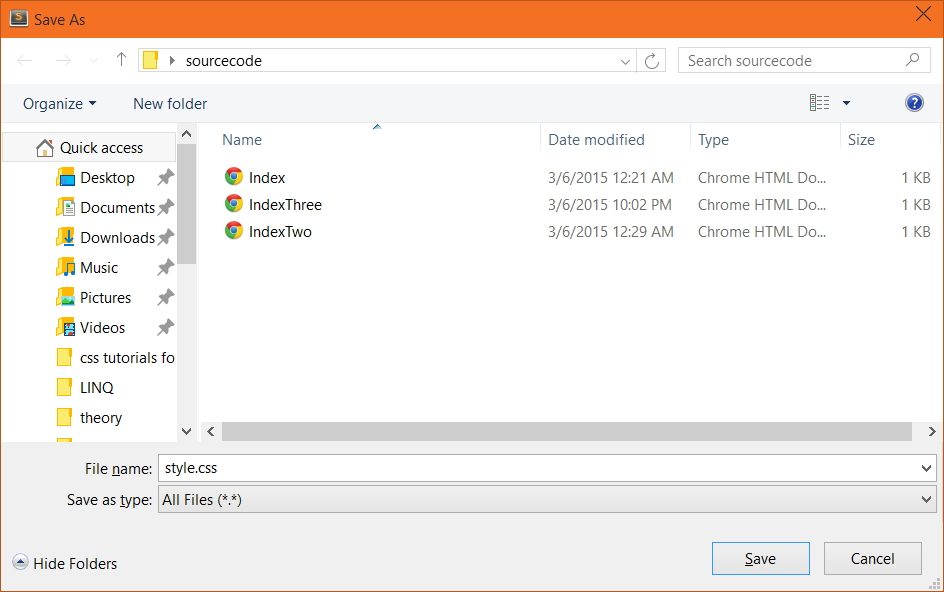Sort files by Date modified column
Screen dimensions: 944x592
tap(596, 140)
